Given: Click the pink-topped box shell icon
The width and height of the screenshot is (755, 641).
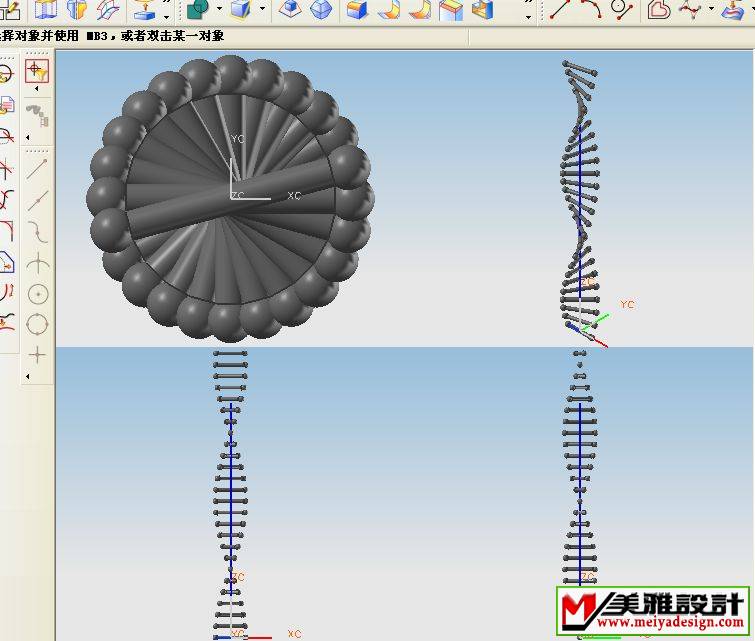Looking at the screenshot, I should 451,9.
